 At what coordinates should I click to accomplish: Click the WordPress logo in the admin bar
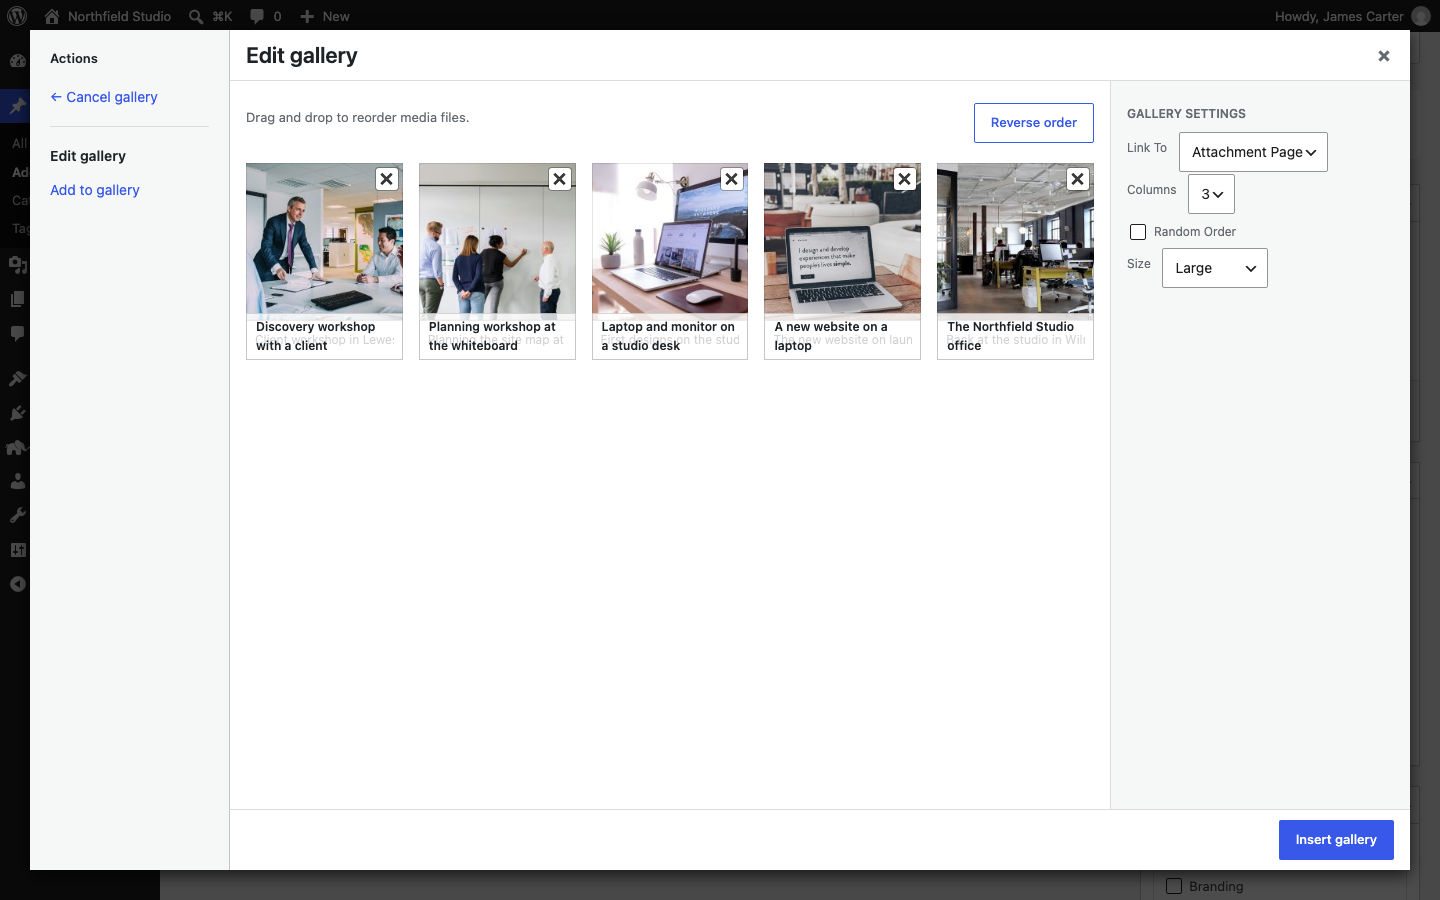tap(17, 16)
